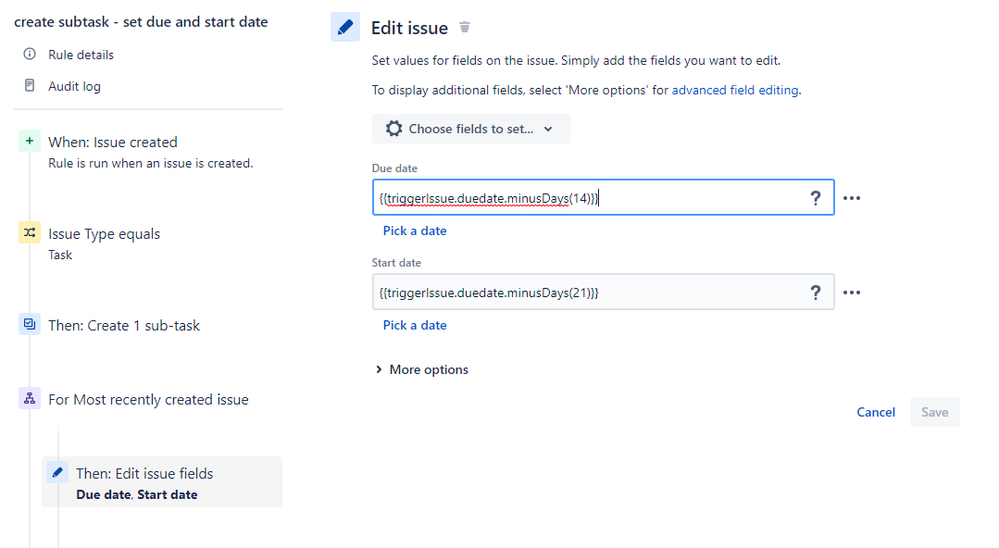
Task: Open the advanced field editing link
Action: pos(735,90)
